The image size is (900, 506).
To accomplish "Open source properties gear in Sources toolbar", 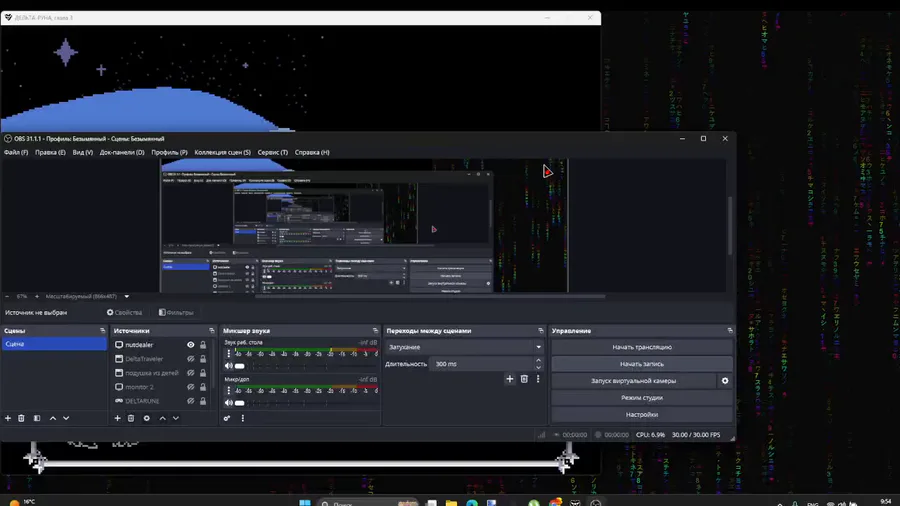I will (147, 418).
